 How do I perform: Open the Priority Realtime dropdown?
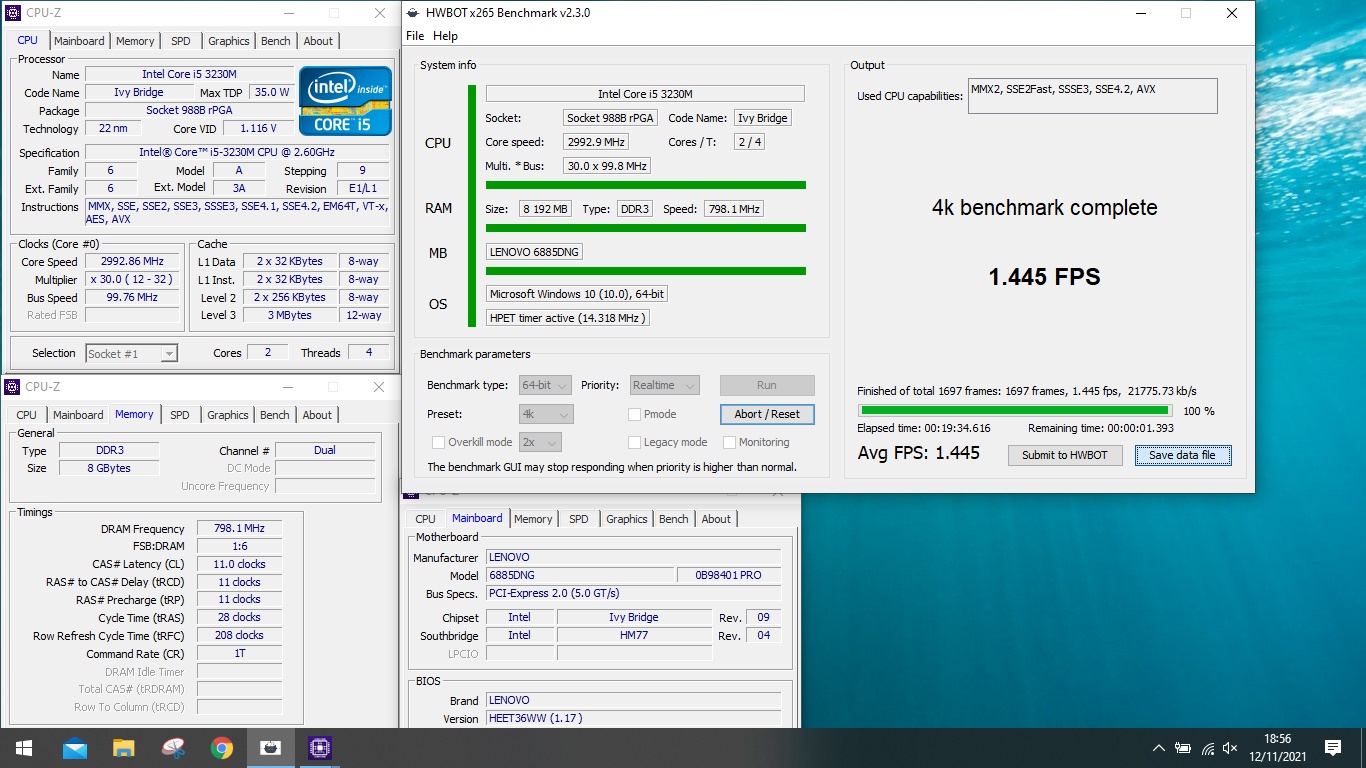point(664,385)
